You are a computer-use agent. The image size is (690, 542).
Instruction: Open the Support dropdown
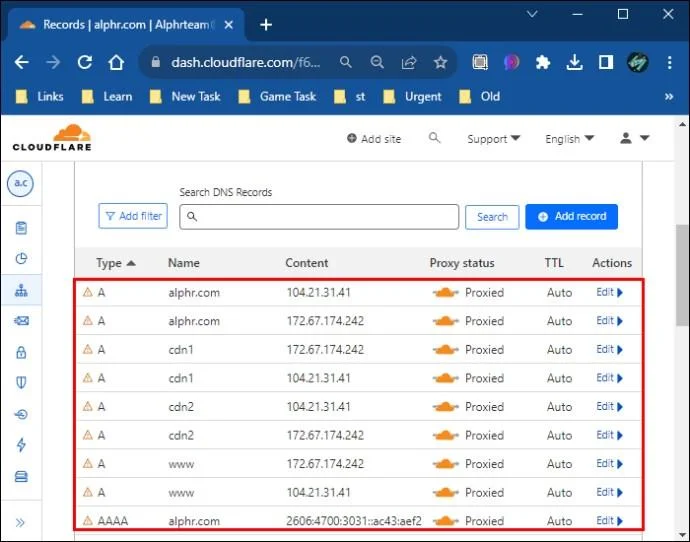(x=493, y=139)
